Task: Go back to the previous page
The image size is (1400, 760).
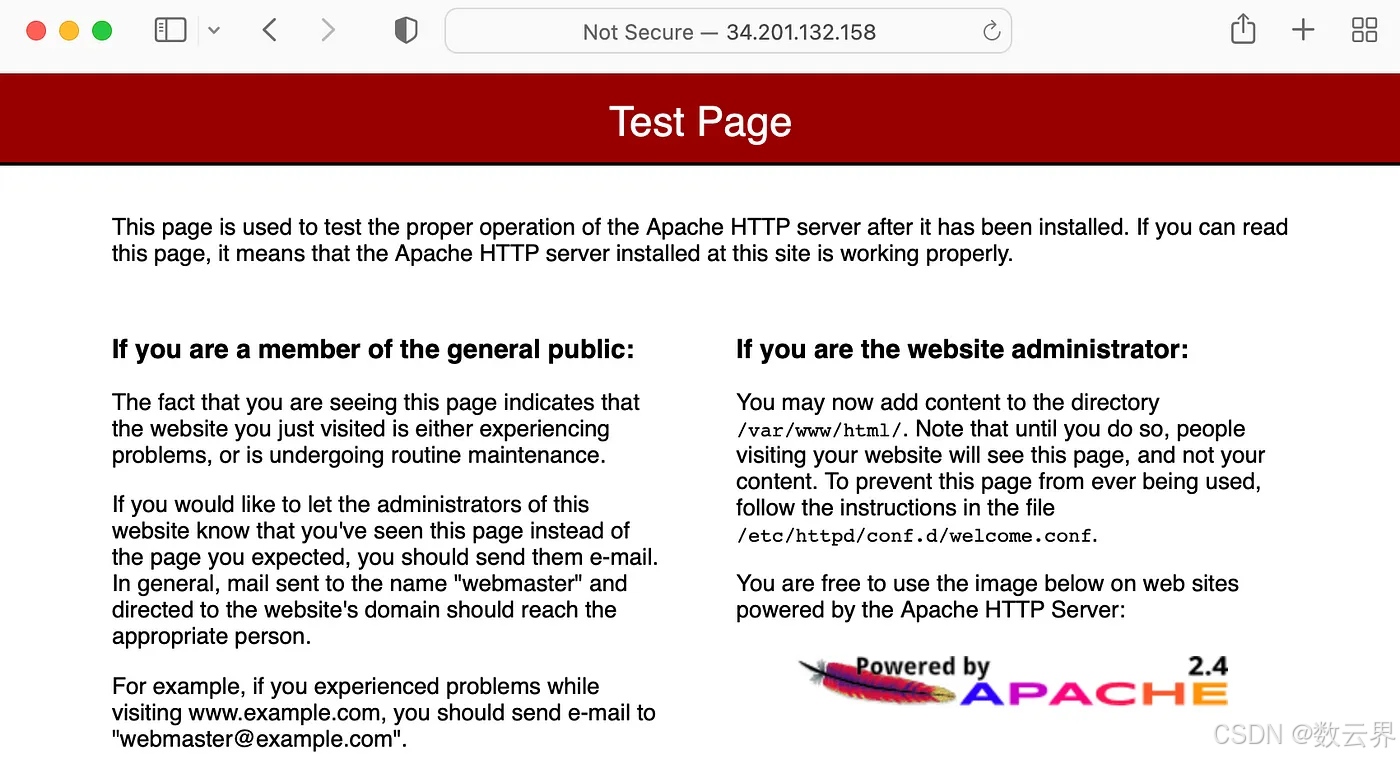Action: coord(270,31)
